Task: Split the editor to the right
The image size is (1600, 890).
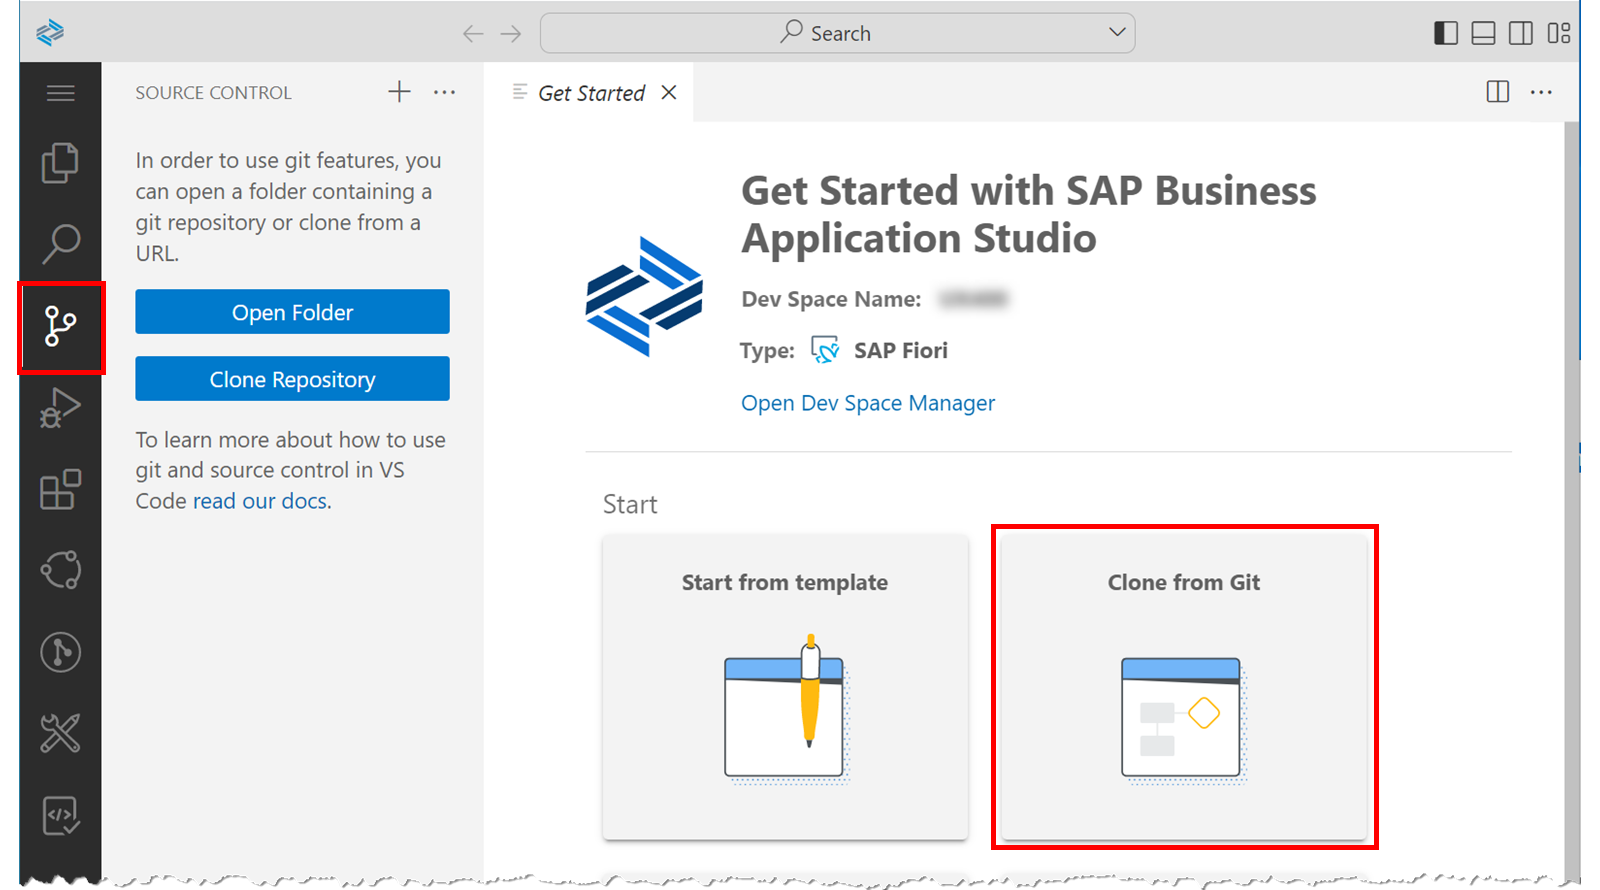Action: click(1498, 92)
